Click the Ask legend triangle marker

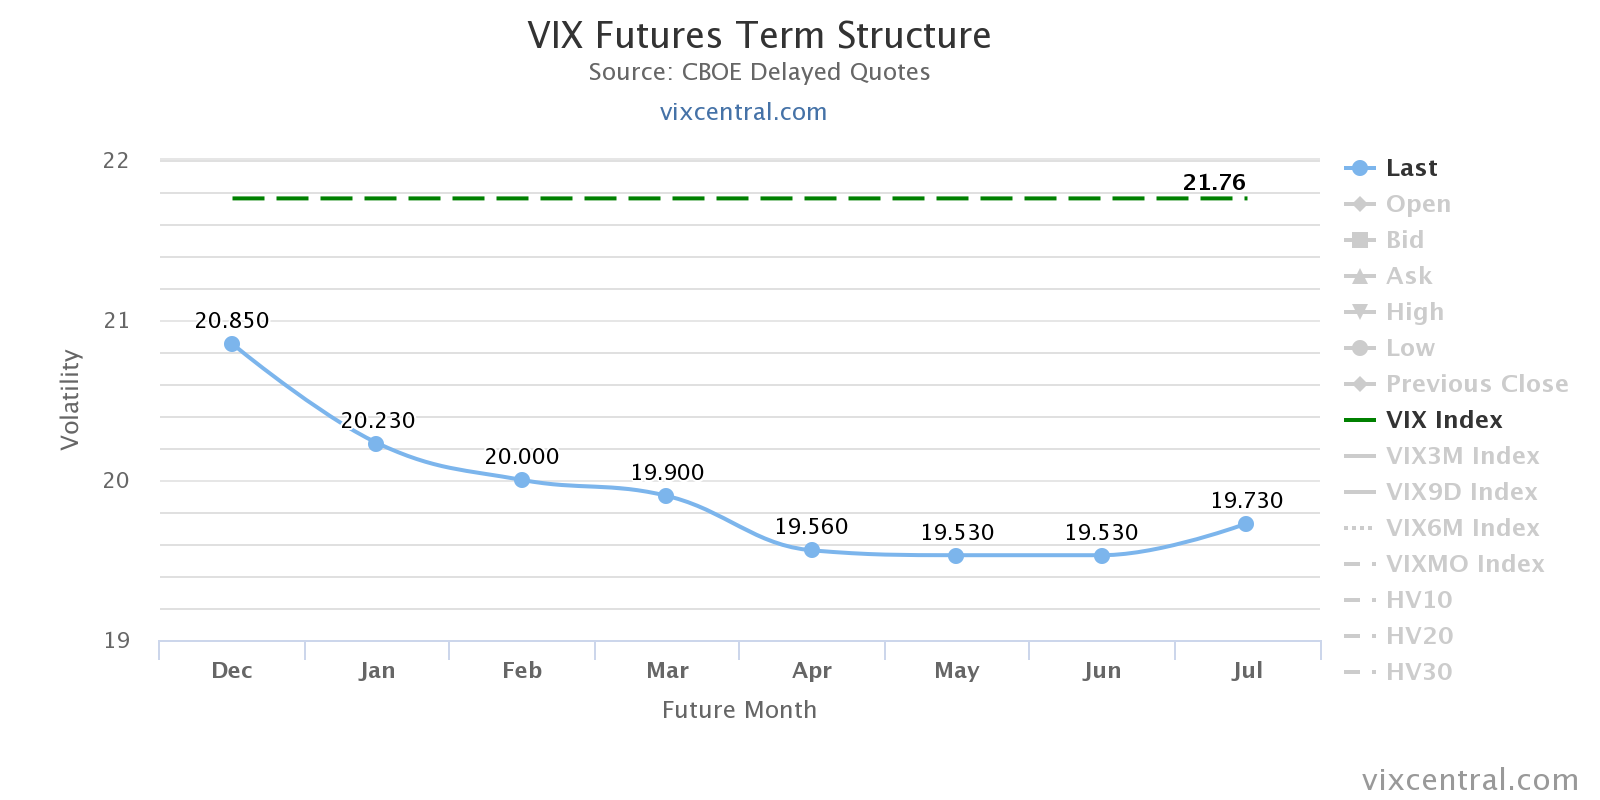click(x=1359, y=276)
